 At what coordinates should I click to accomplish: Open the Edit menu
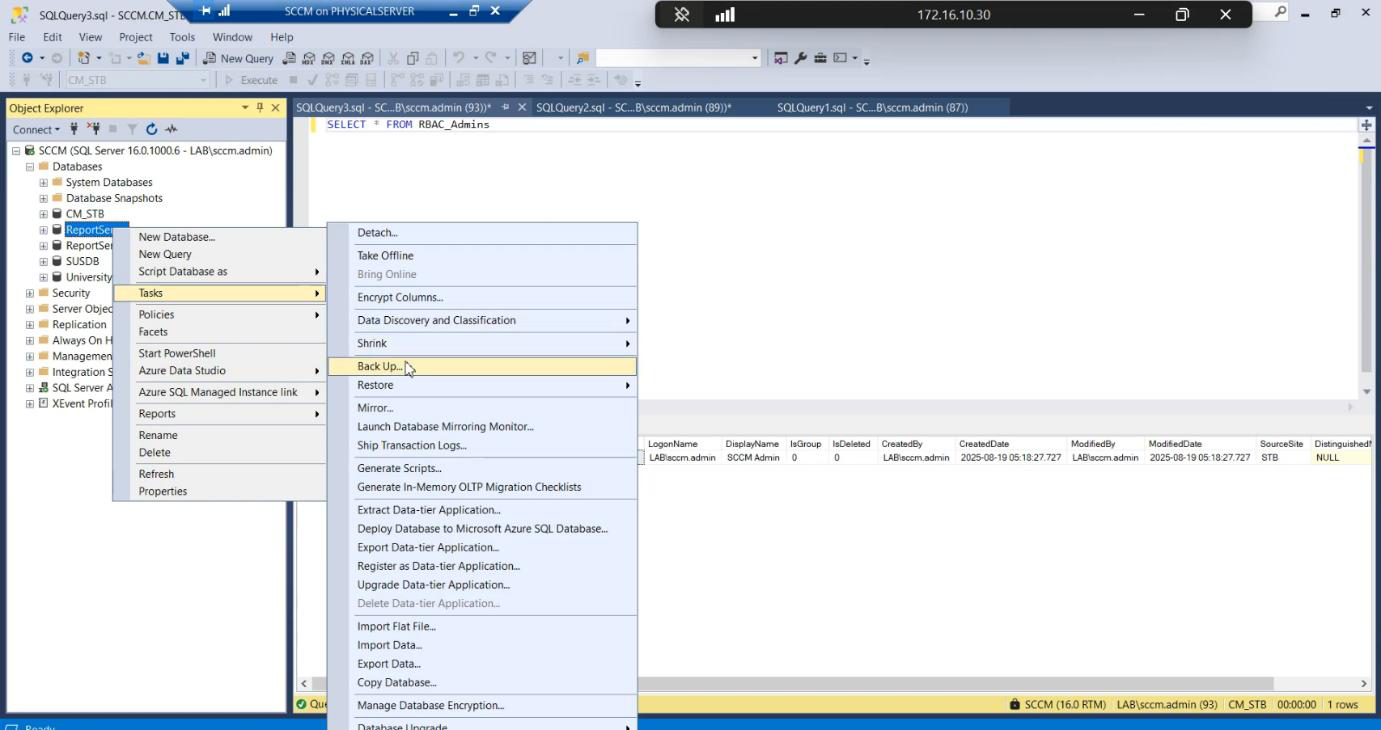click(52, 37)
